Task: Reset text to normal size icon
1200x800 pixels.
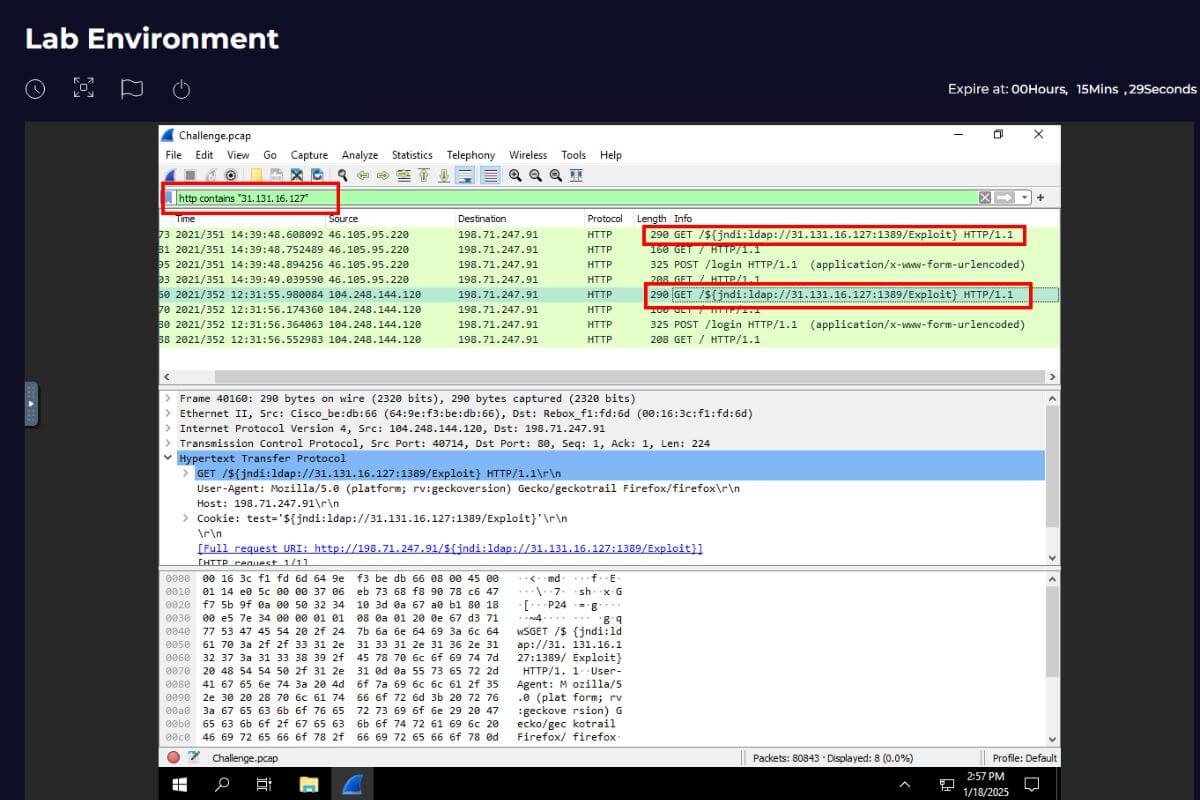Action: point(555,175)
